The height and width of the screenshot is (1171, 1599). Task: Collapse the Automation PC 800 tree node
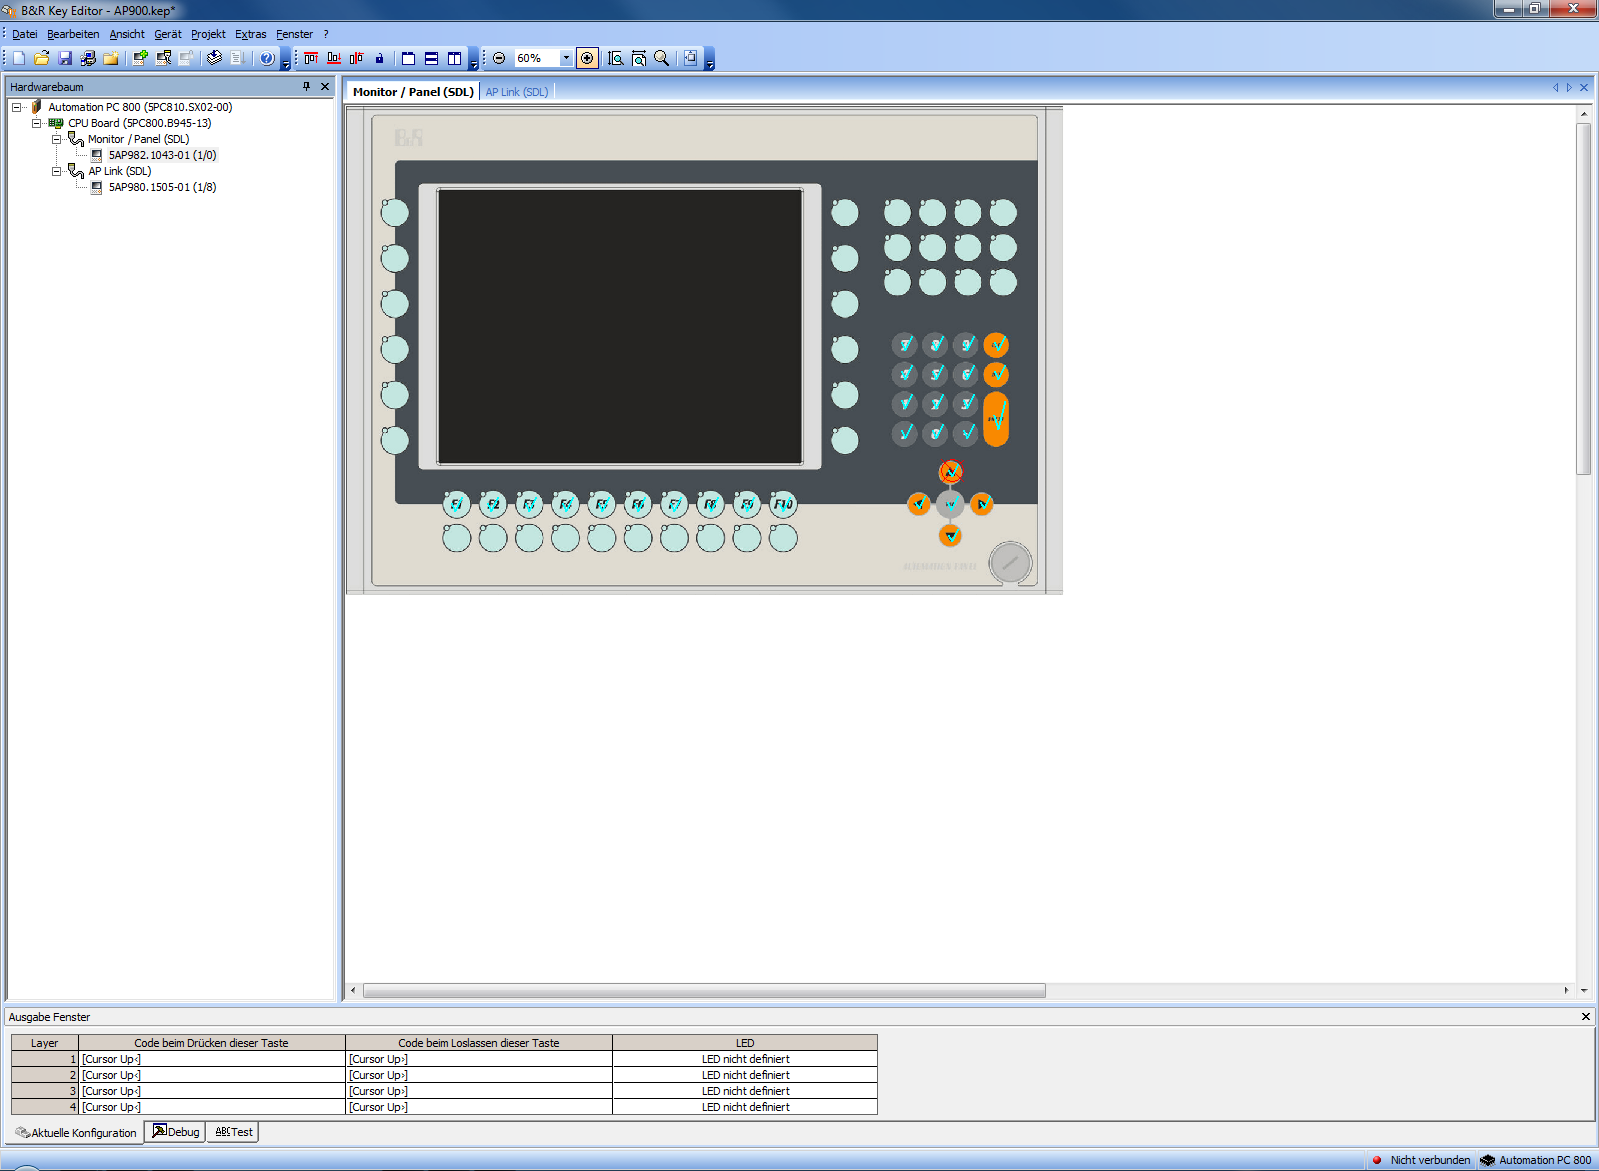(17, 107)
